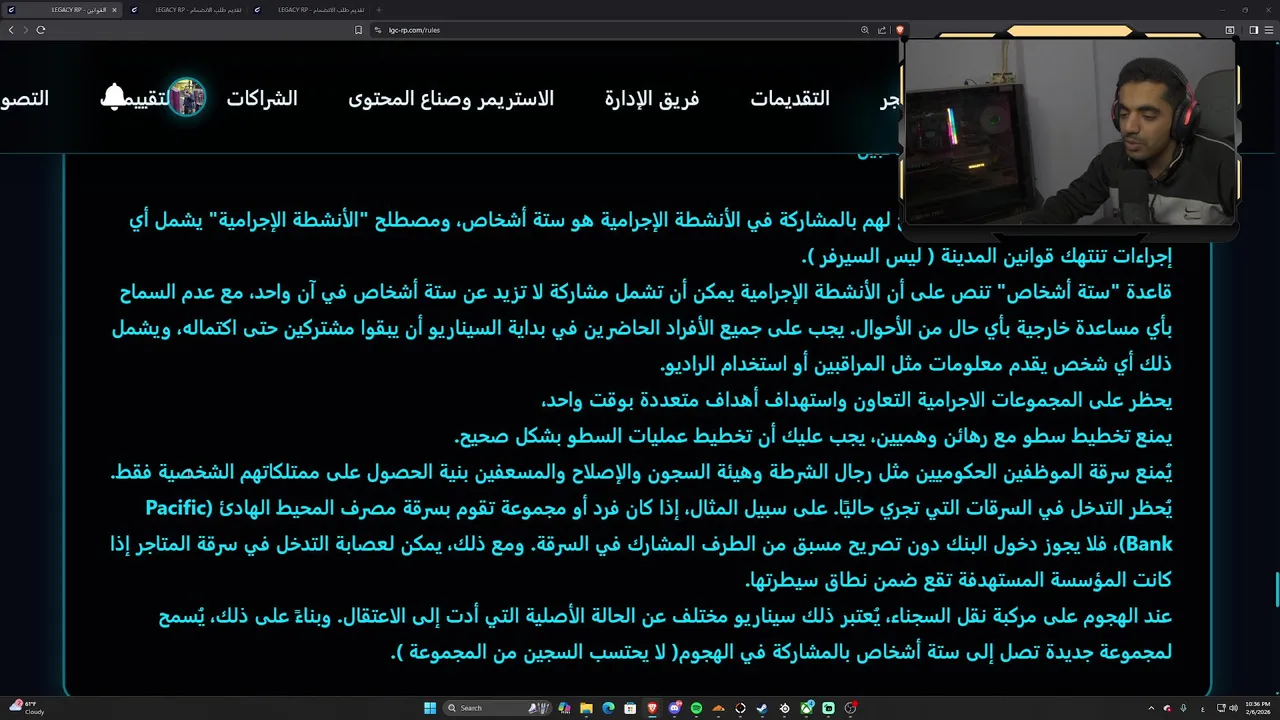Show hidden system tray icons
This screenshot has width=1280, height=720.
1151,708
